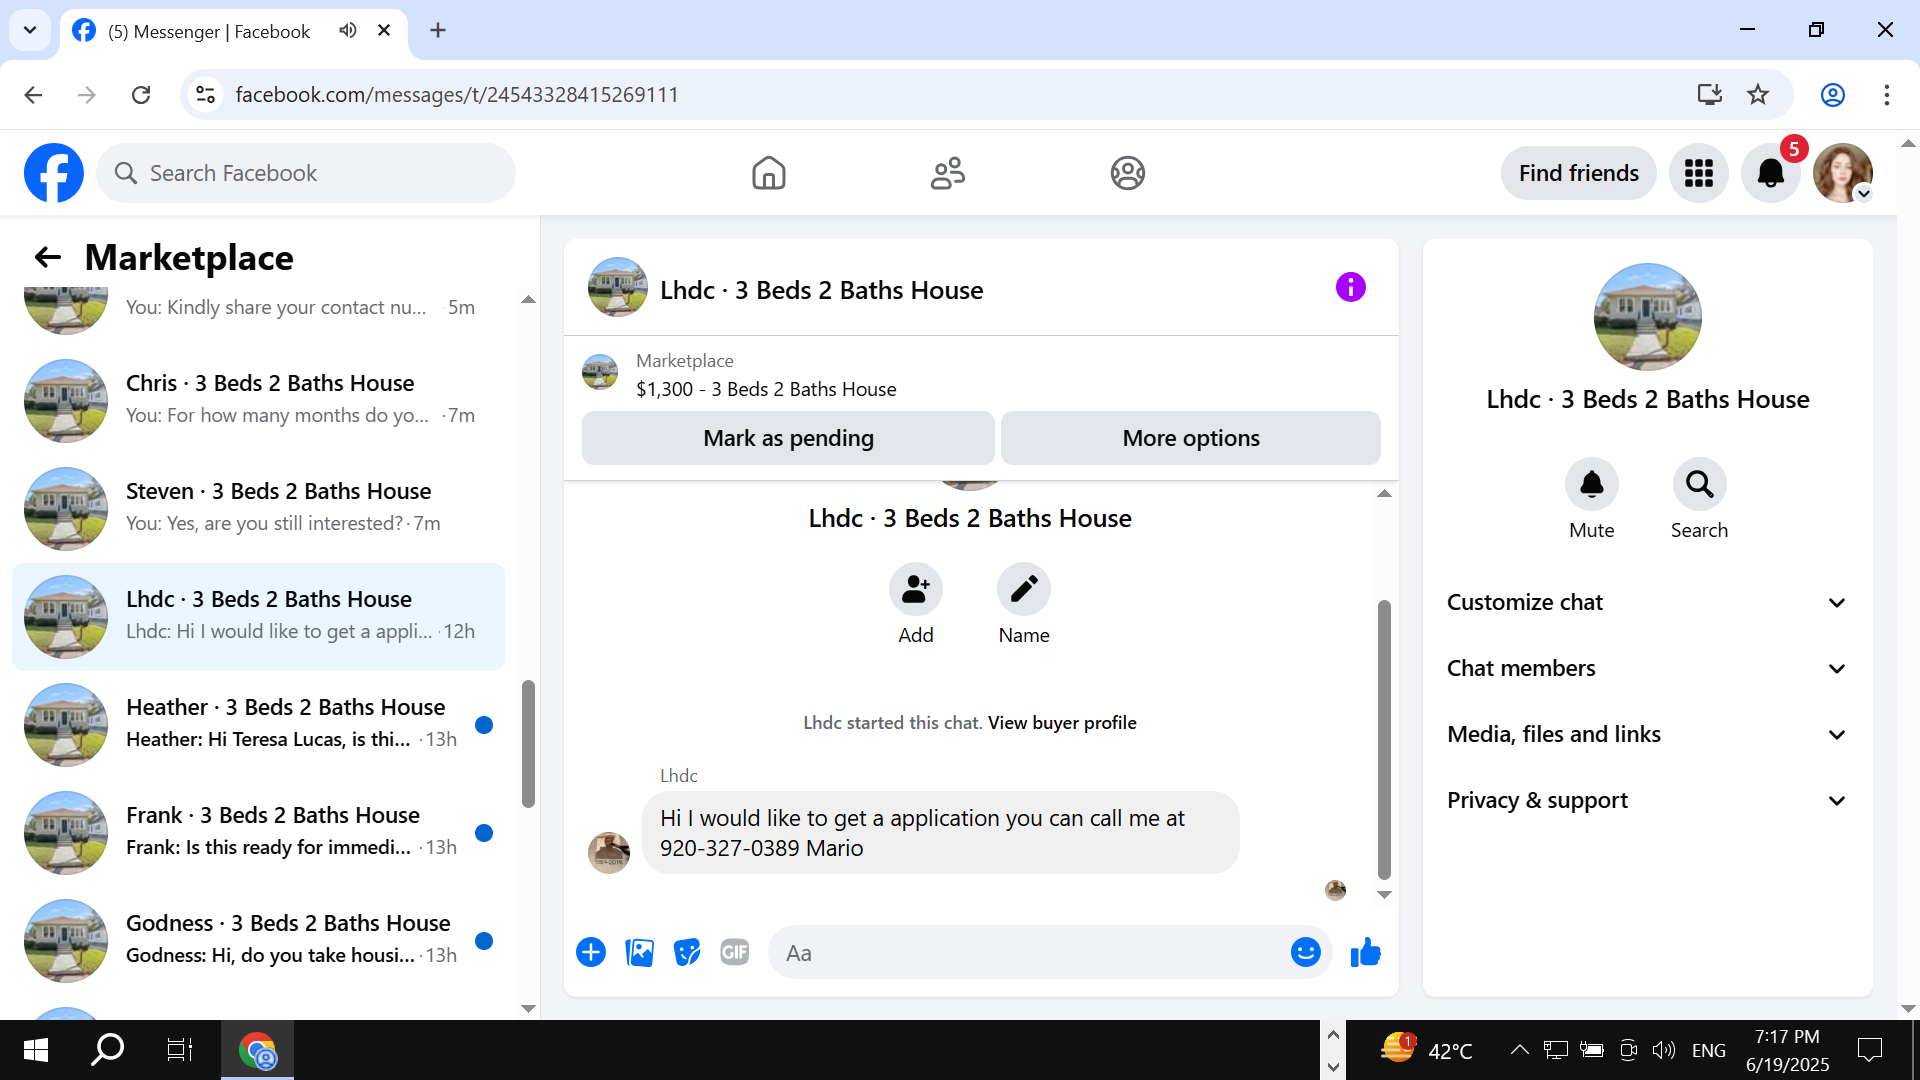Viewport: 1920px width, 1080px height.
Task: Bookmark this page with star icon
Action: pos(1758,95)
